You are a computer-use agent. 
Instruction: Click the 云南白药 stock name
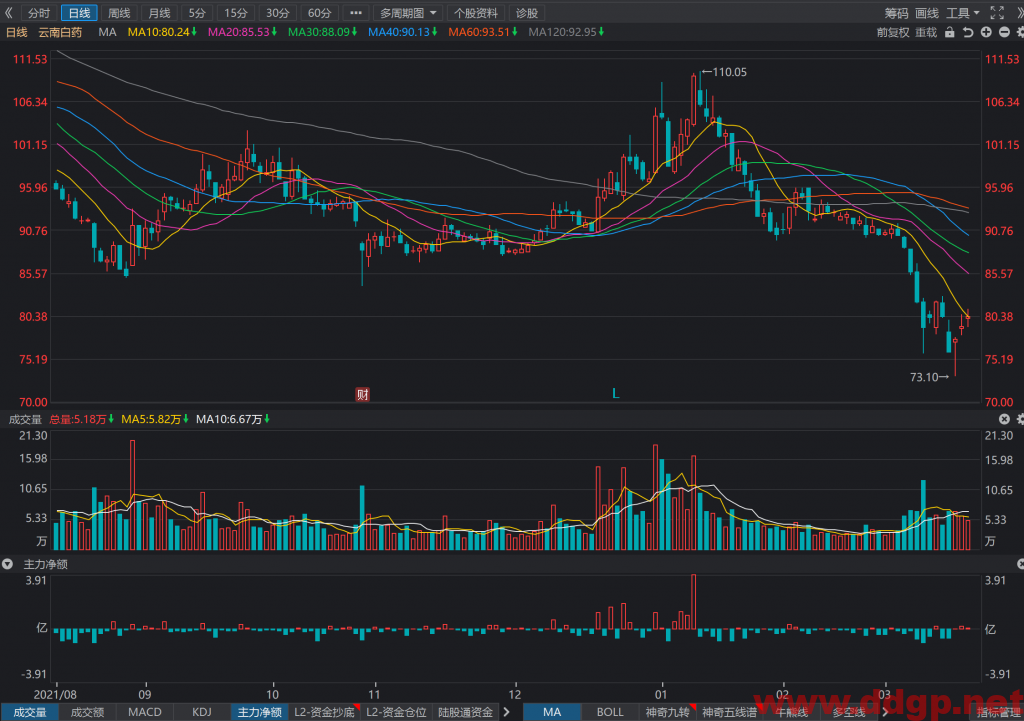(60, 32)
